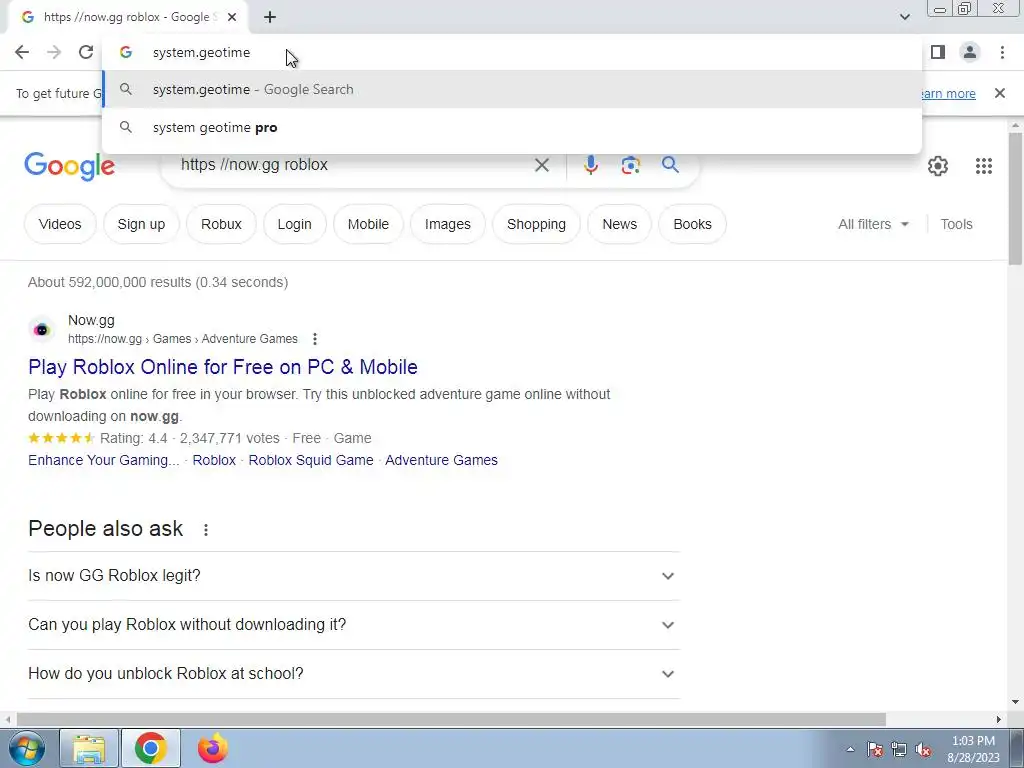Filter results by Images

[x=447, y=224]
